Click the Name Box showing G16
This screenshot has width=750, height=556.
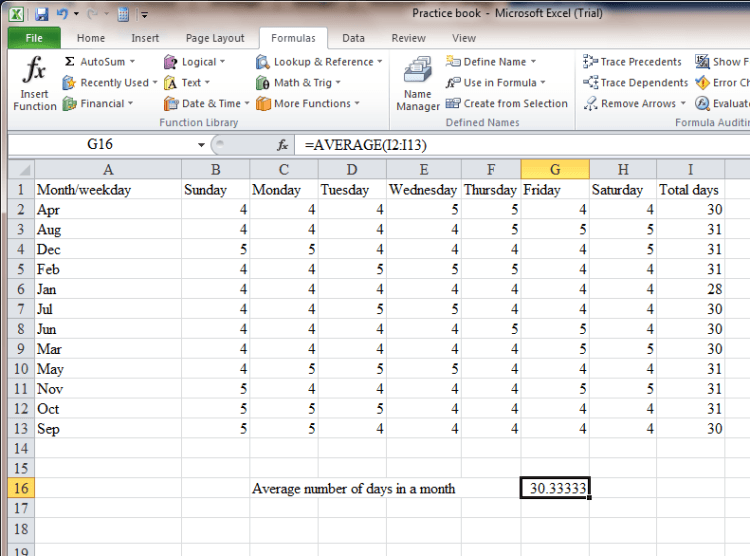pos(100,145)
